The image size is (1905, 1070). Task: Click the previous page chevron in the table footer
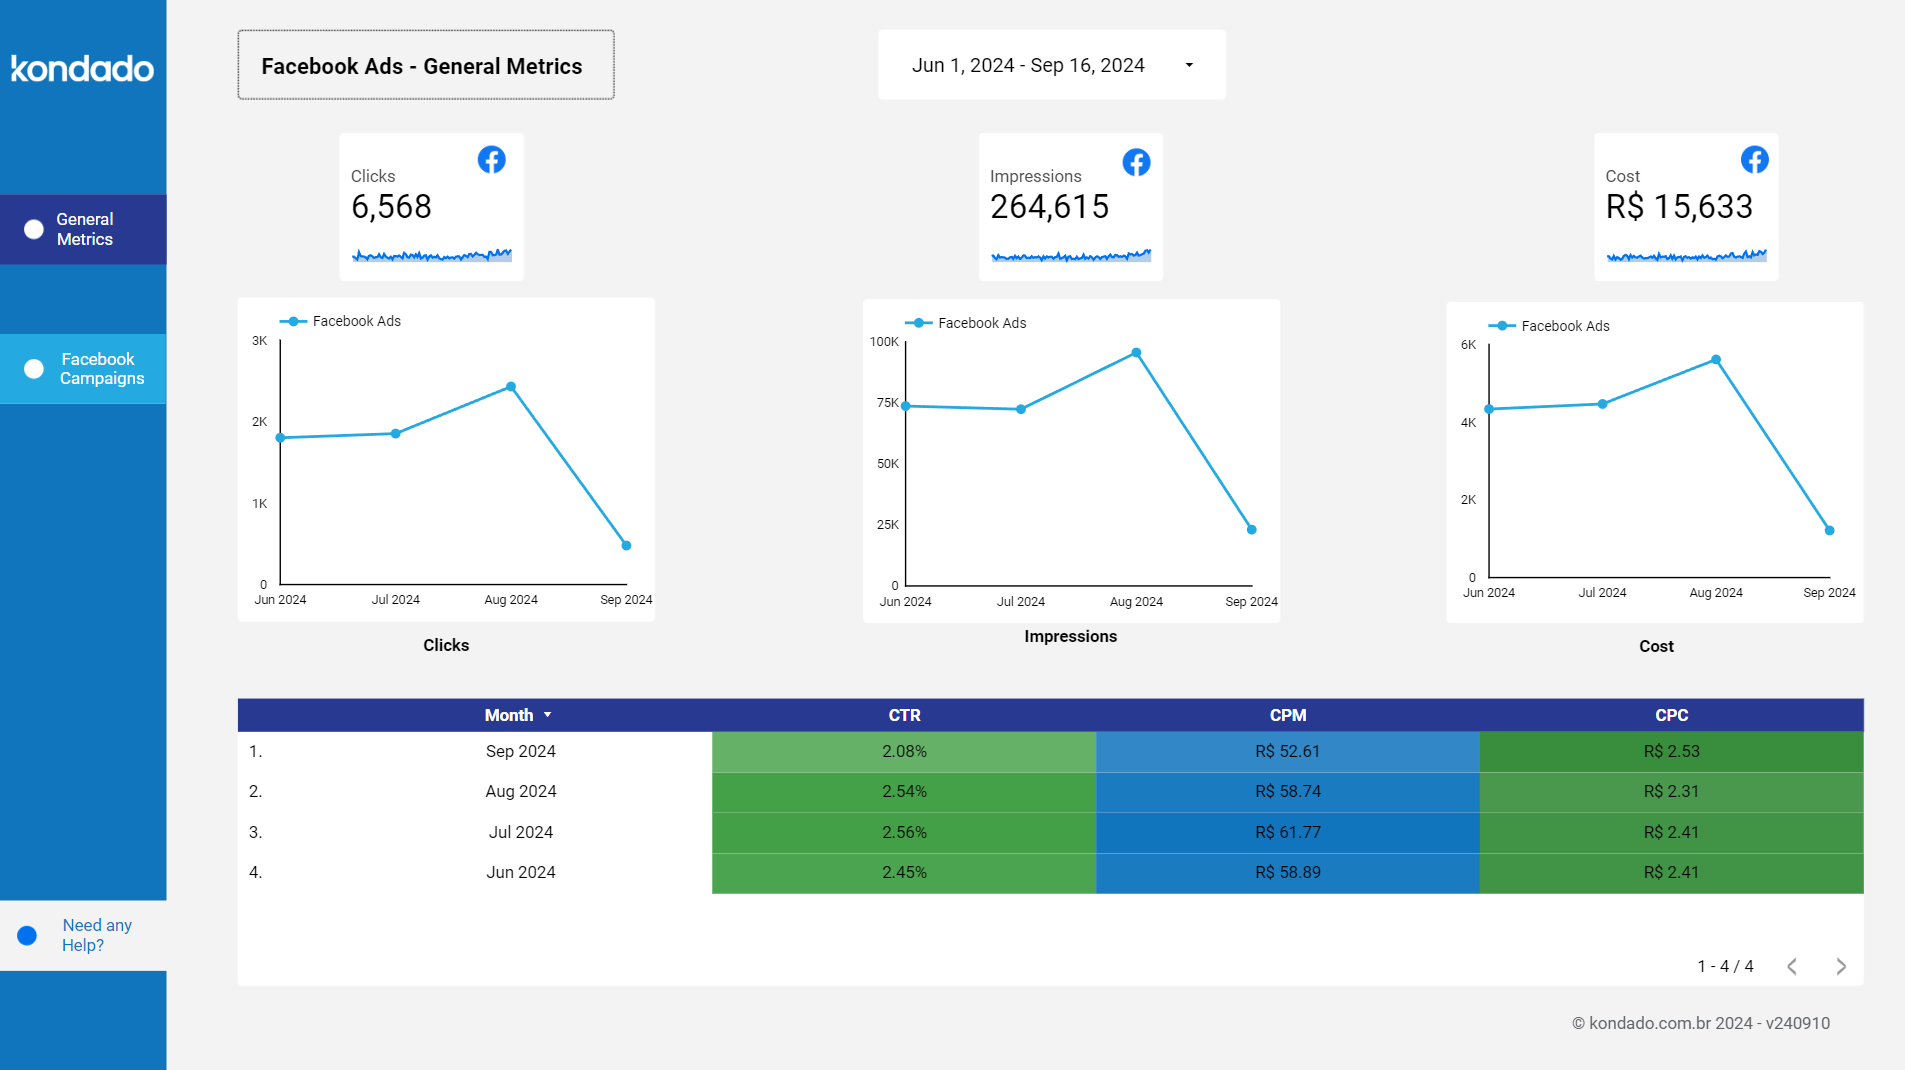click(1791, 966)
